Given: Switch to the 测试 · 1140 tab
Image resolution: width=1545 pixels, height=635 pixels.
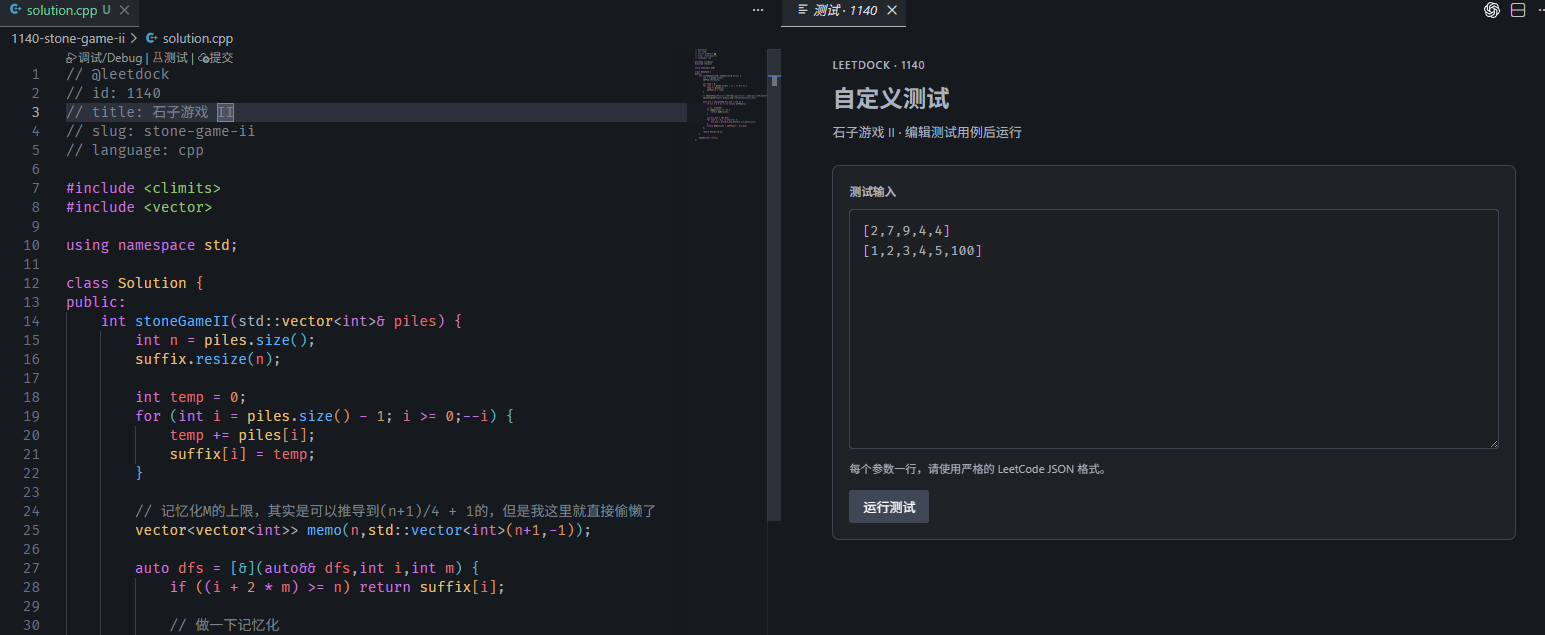Looking at the screenshot, I should (845, 10).
